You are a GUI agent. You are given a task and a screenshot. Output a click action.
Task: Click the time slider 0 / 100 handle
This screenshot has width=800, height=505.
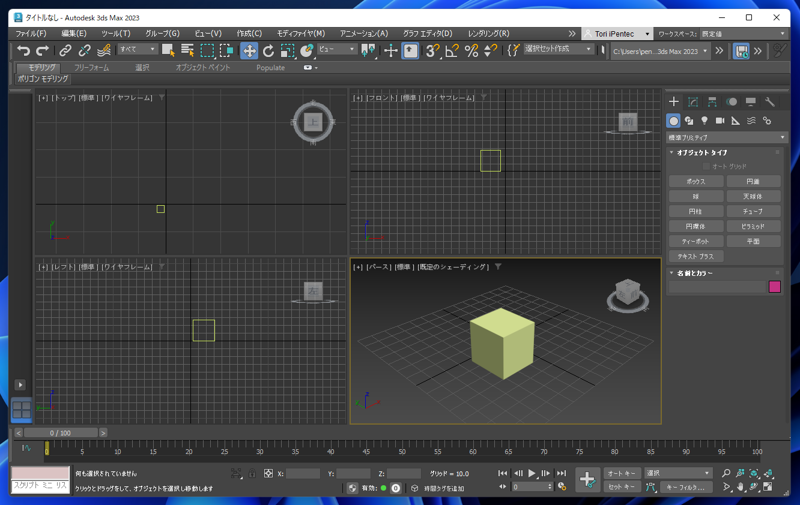tap(60, 433)
